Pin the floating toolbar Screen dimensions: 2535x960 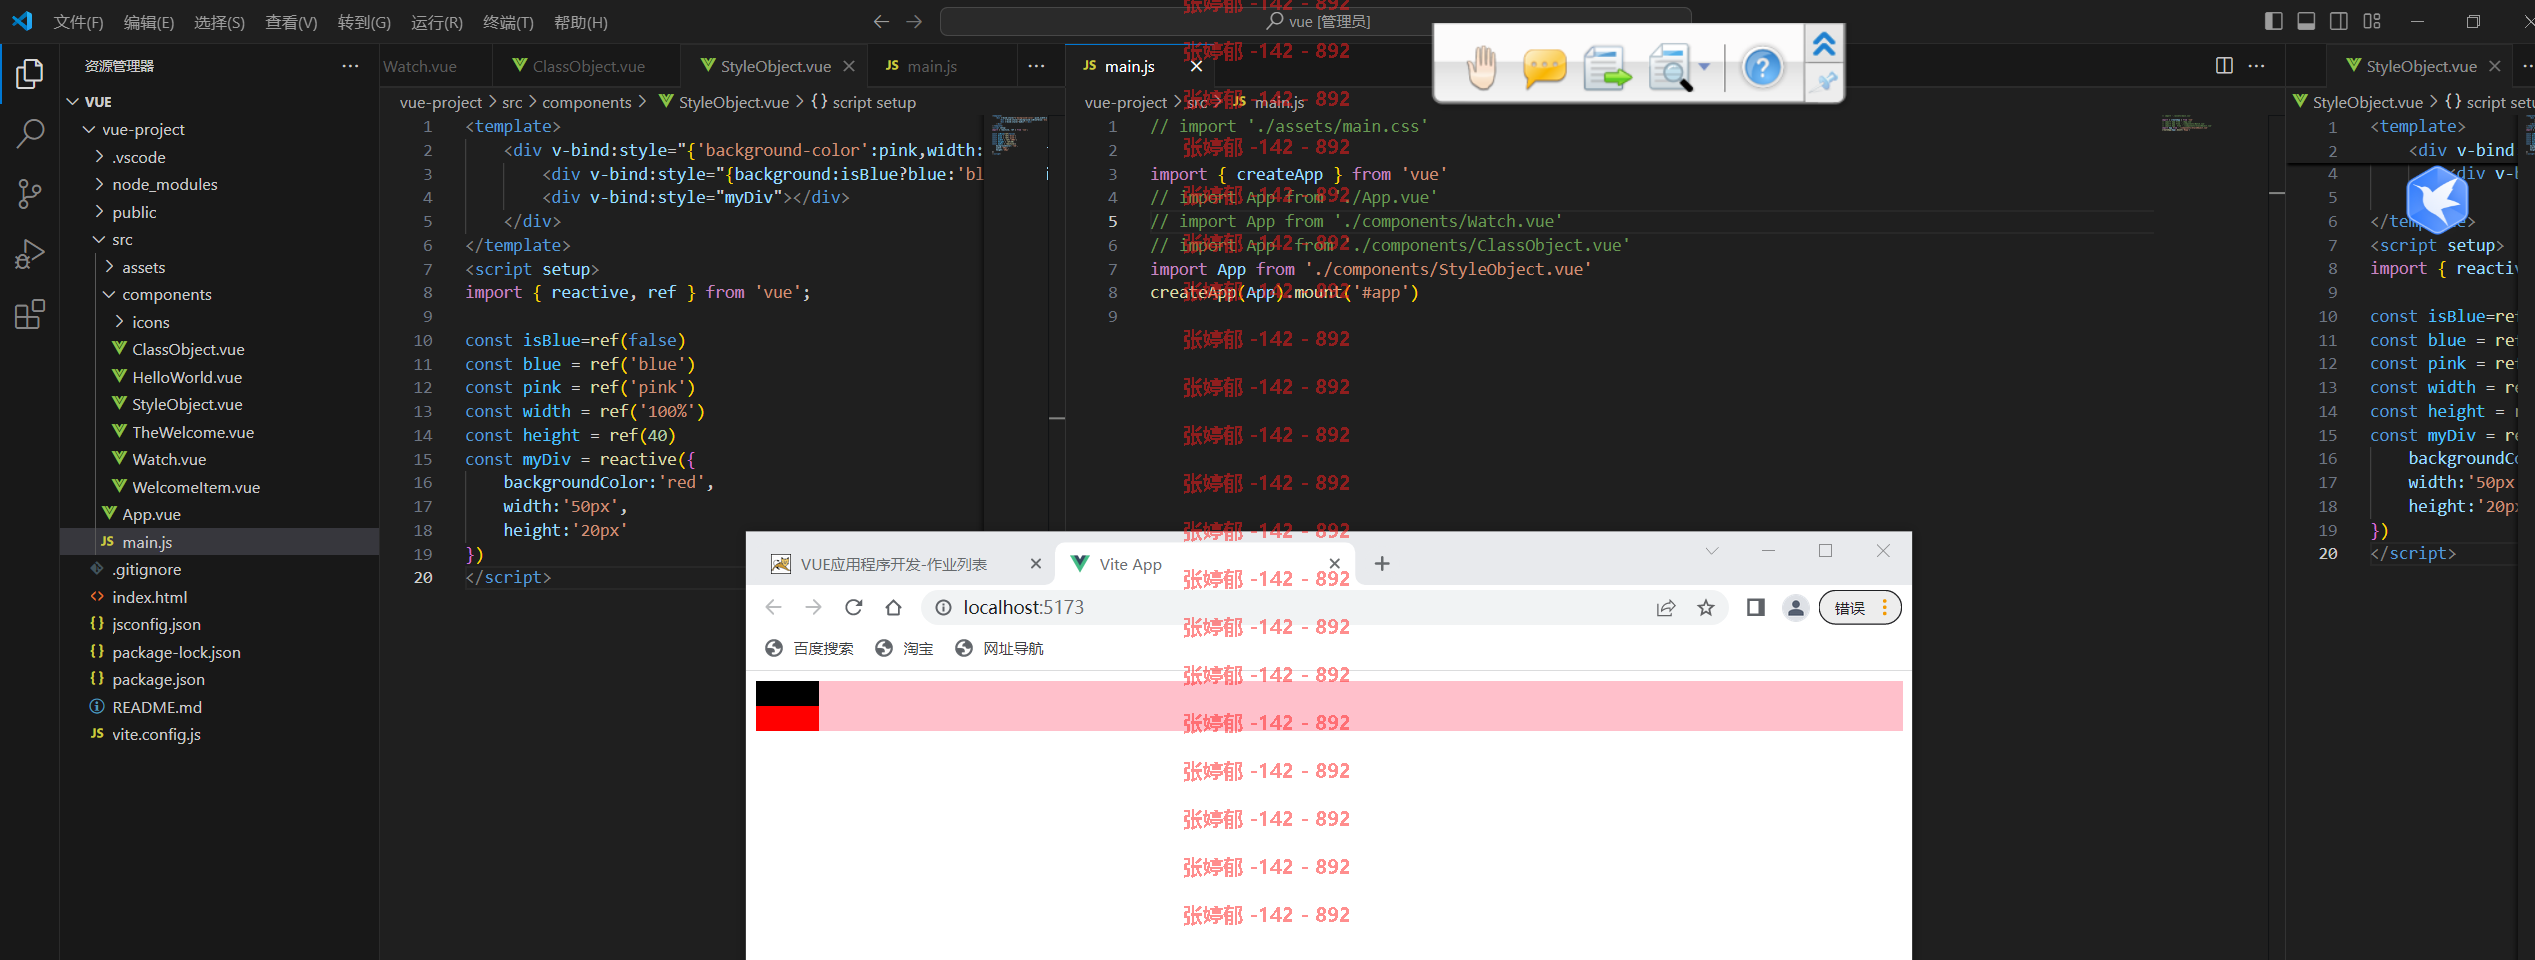pyautogui.click(x=1825, y=82)
